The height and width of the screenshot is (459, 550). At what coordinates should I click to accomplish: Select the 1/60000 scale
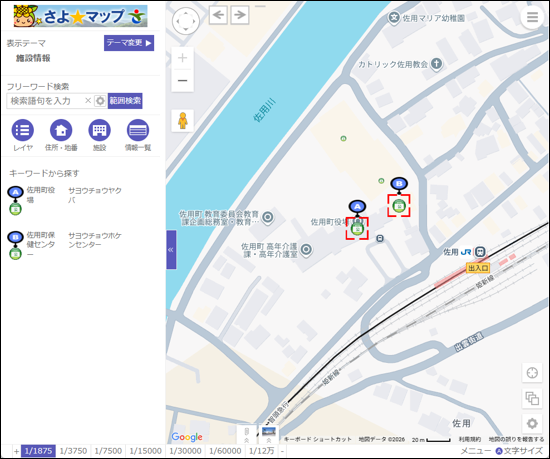coord(225,451)
